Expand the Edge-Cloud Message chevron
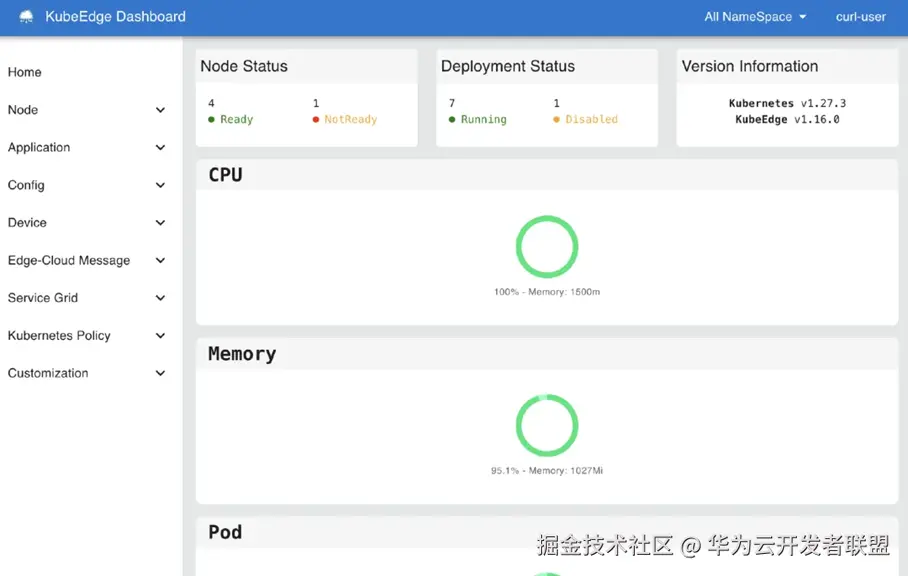Image resolution: width=908 pixels, height=576 pixels. (160, 261)
